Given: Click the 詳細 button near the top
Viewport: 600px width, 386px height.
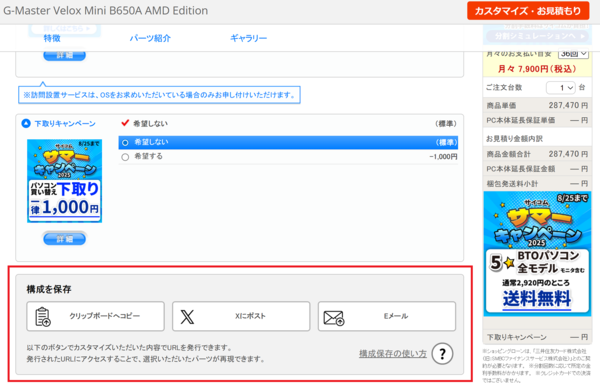Looking at the screenshot, I should point(65,55).
